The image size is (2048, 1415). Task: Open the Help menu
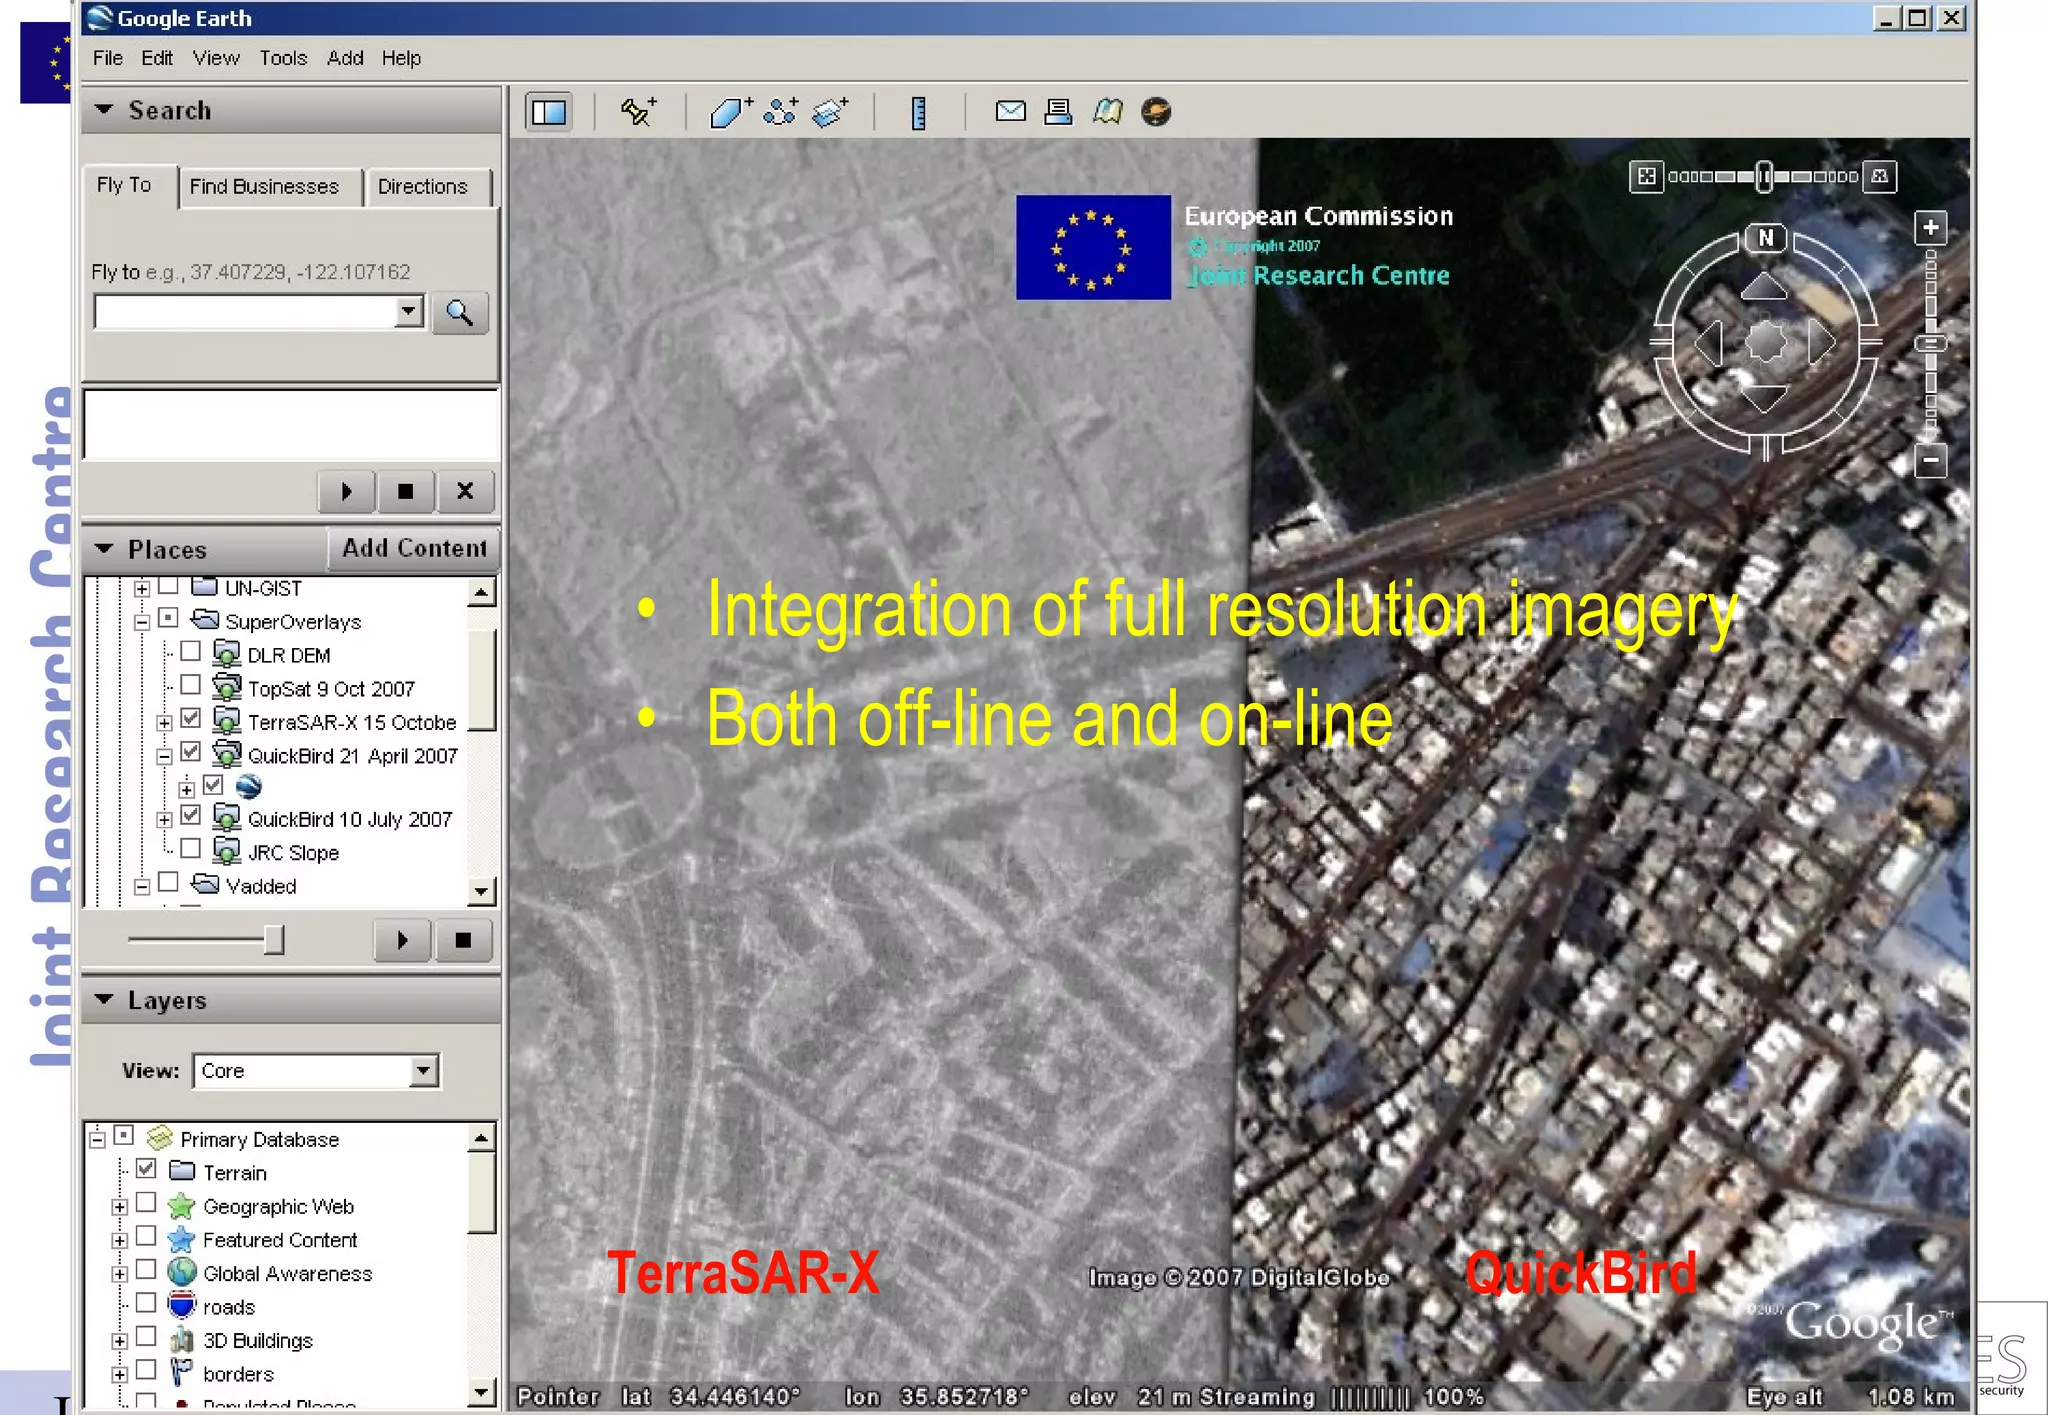pos(401,58)
